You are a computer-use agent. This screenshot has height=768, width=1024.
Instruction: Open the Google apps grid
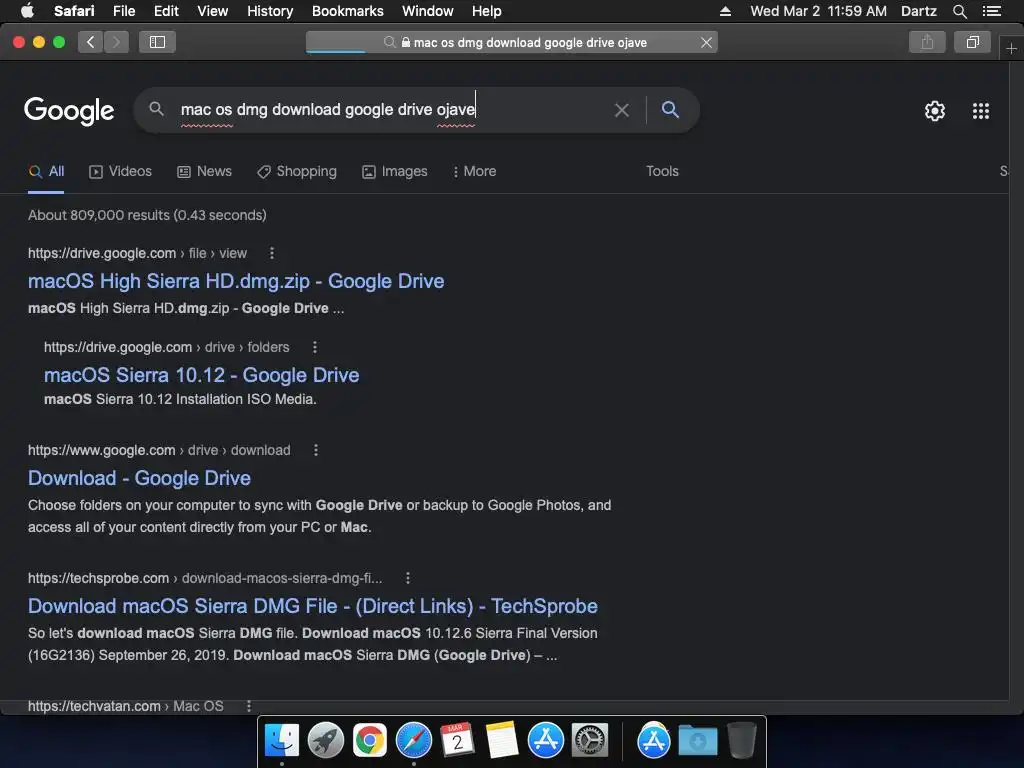click(x=981, y=111)
